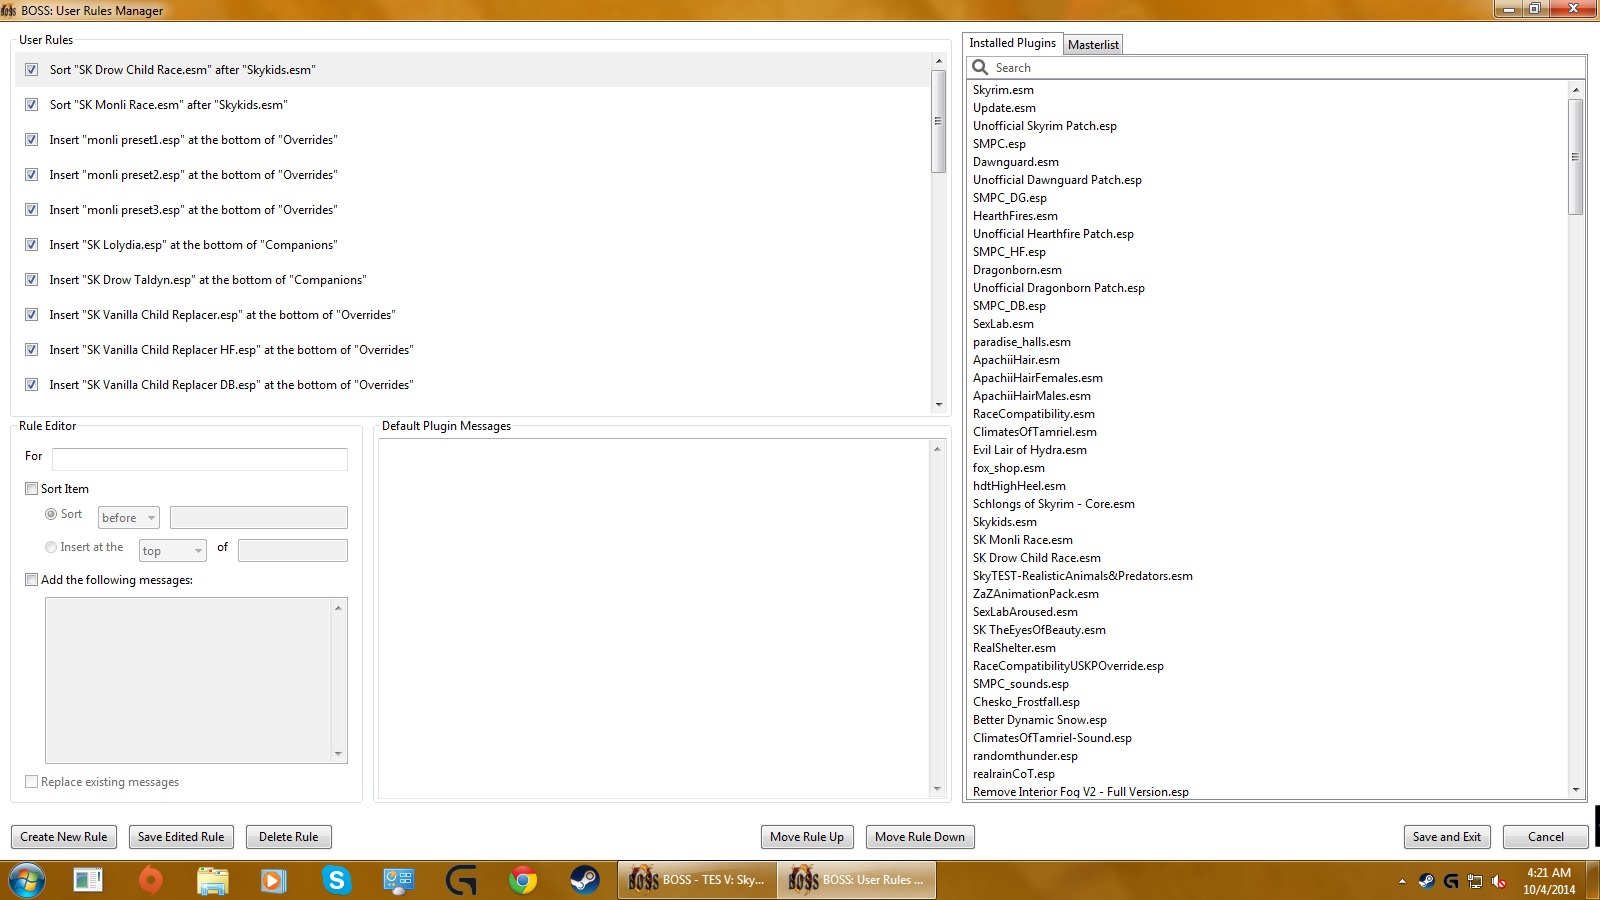The width and height of the screenshot is (1600, 900).
Task: Open the Logitech Gaming software from the taskbar
Action: pos(460,881)
